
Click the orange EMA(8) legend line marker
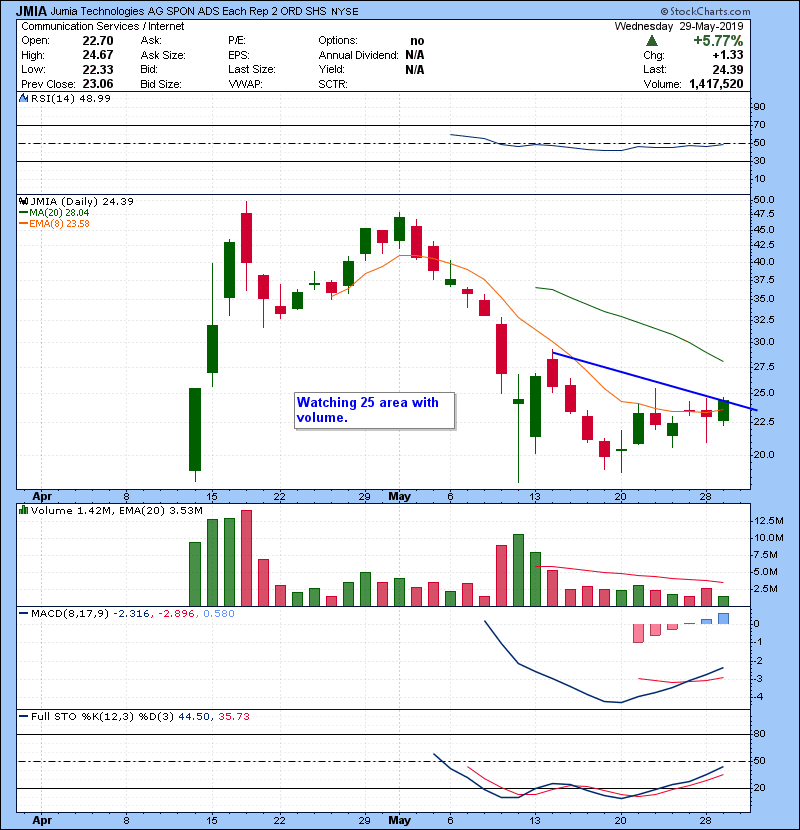pyautogui.click(x=23, y=223)
